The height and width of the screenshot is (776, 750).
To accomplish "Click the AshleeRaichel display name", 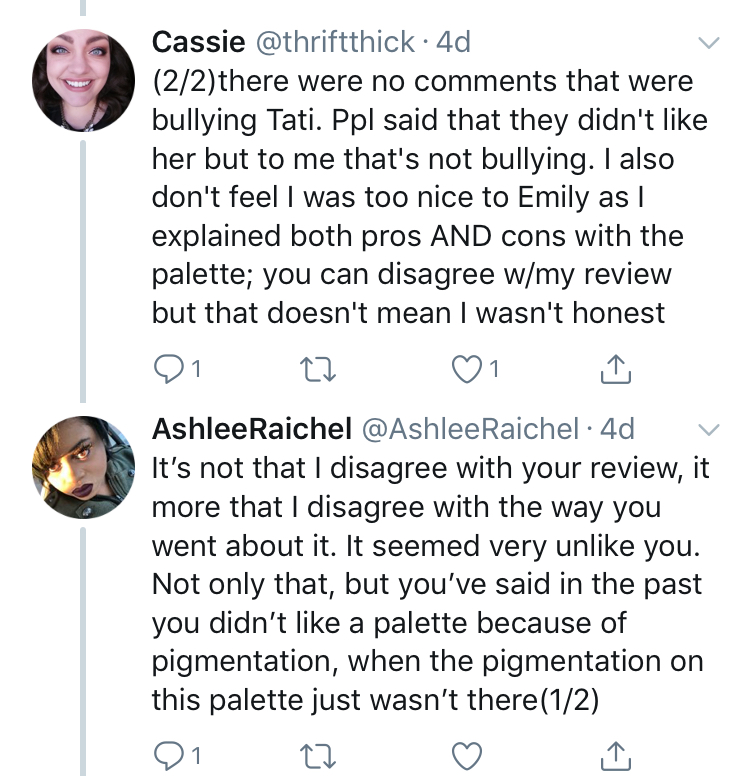I will tap(250, 429).
